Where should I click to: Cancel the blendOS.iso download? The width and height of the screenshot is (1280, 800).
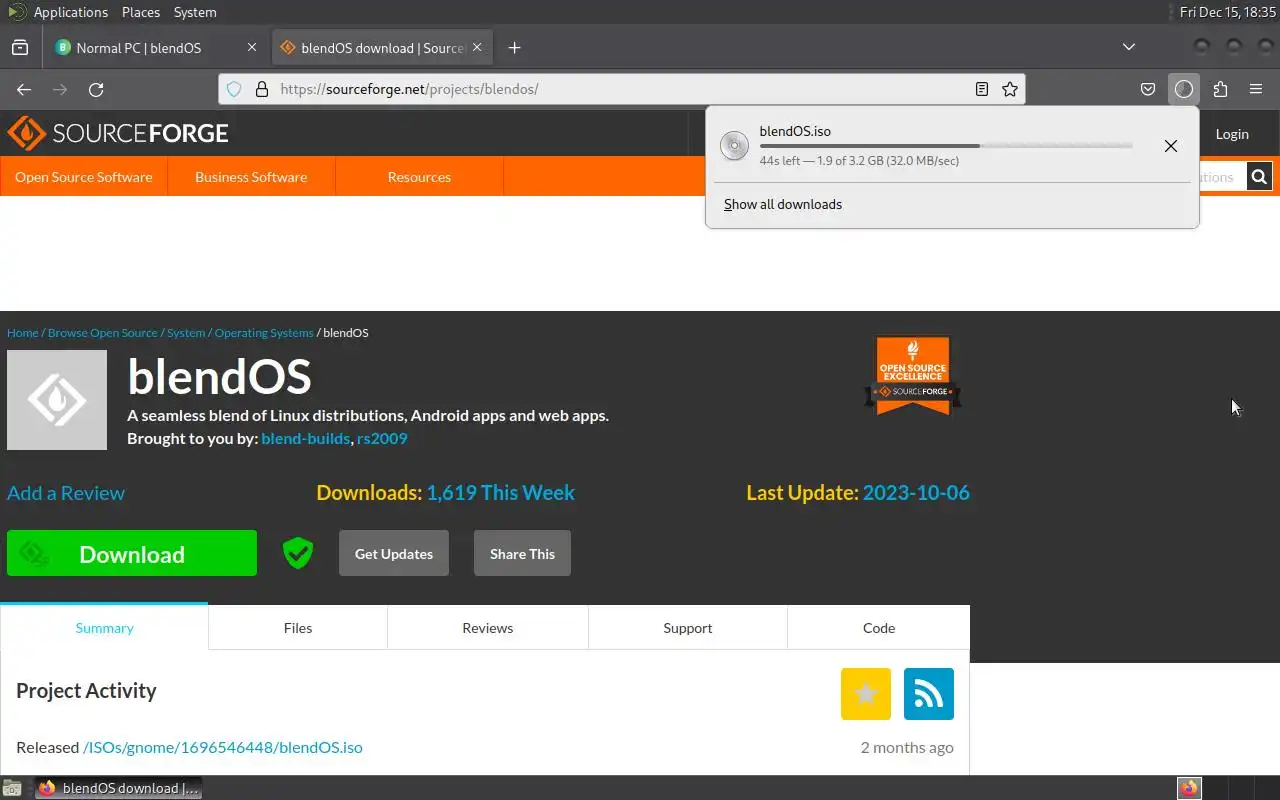[x=1171, y=146]
